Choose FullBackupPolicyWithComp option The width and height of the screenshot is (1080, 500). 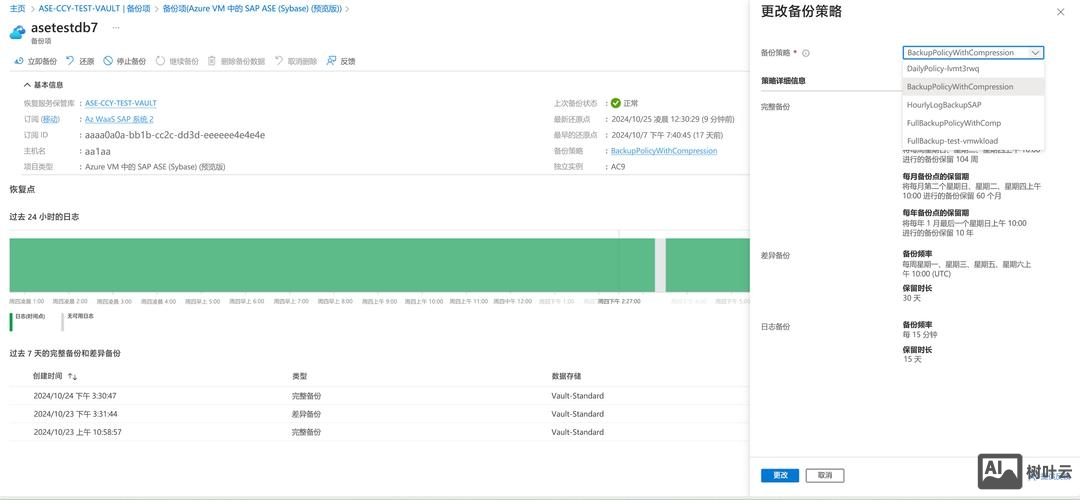(x=973, y=123)
